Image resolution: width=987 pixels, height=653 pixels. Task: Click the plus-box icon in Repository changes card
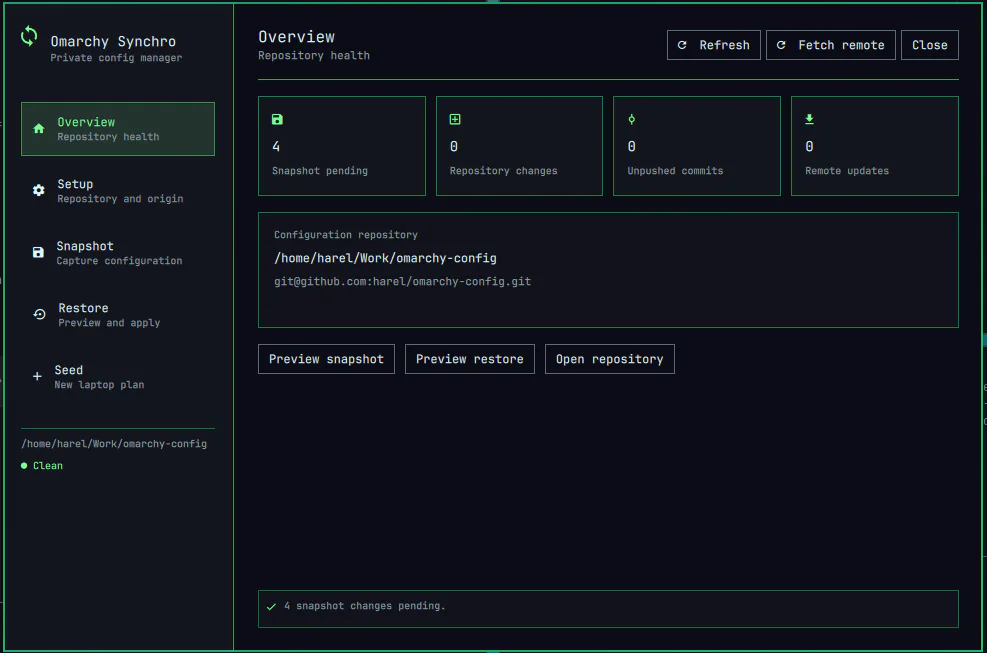tap(454, 119)
